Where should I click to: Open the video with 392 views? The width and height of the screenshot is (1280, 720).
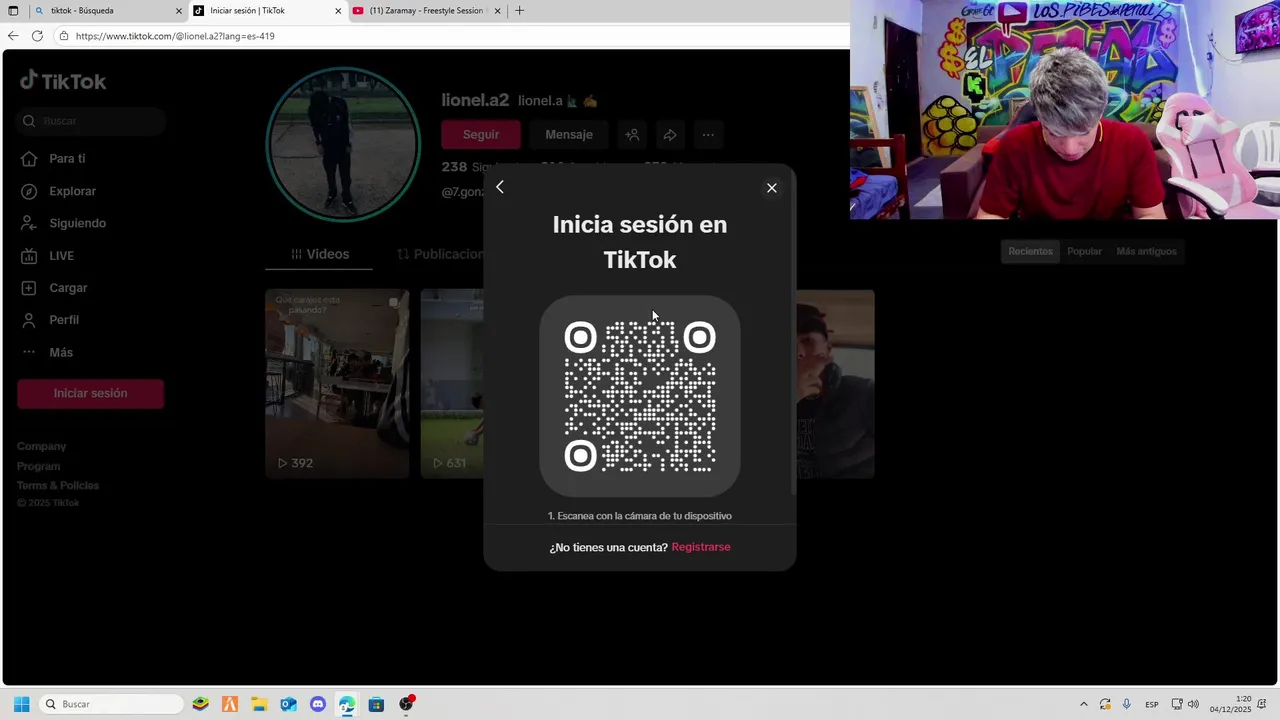coord(337,384)
